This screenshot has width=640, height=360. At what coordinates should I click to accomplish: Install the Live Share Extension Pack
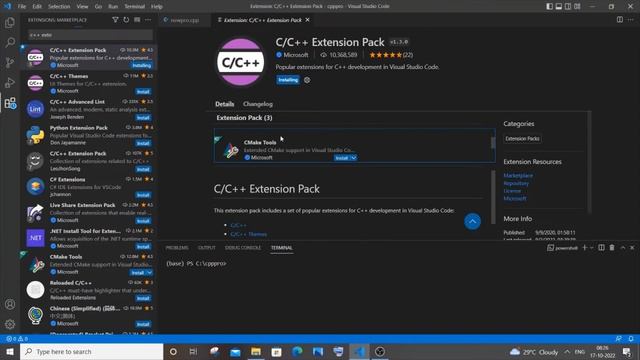coord(143,221)
